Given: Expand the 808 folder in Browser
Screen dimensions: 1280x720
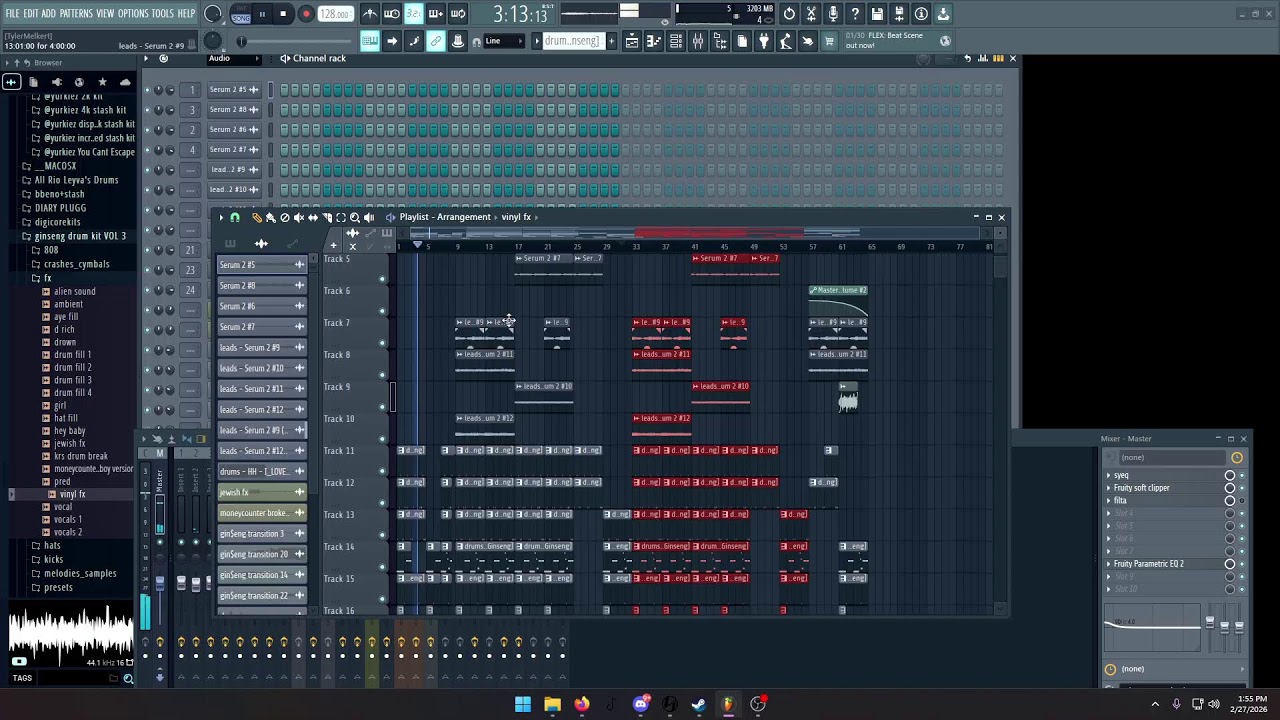Looking at the screenshot, I should point(50,250).
